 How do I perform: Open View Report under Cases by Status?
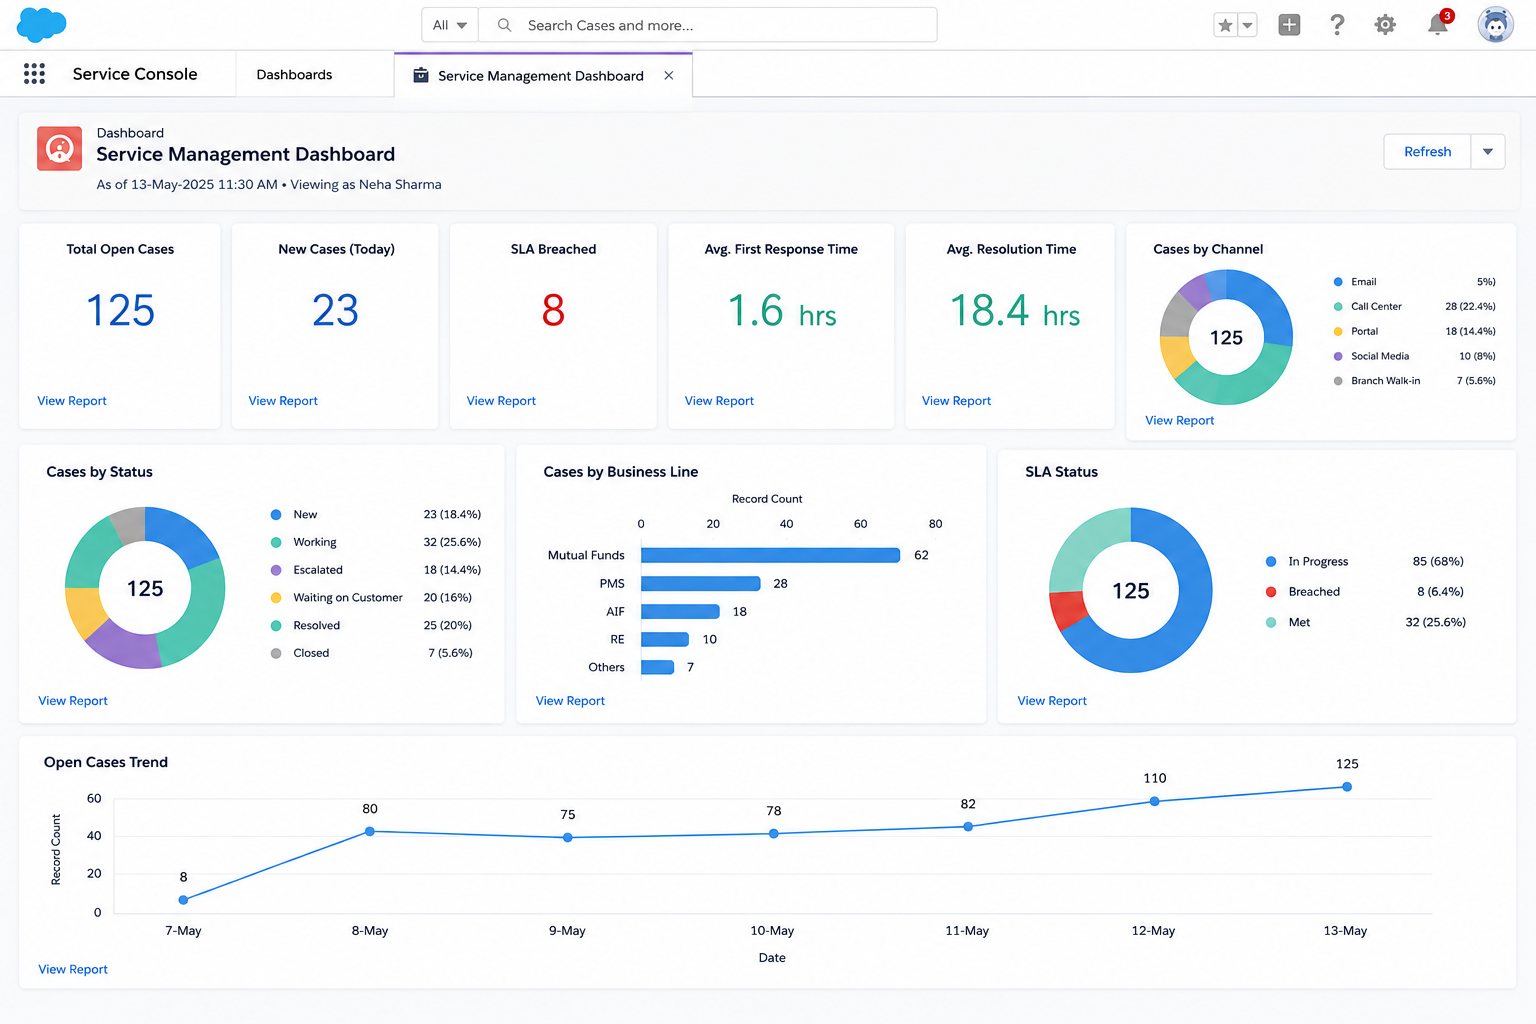click(73, 701)
